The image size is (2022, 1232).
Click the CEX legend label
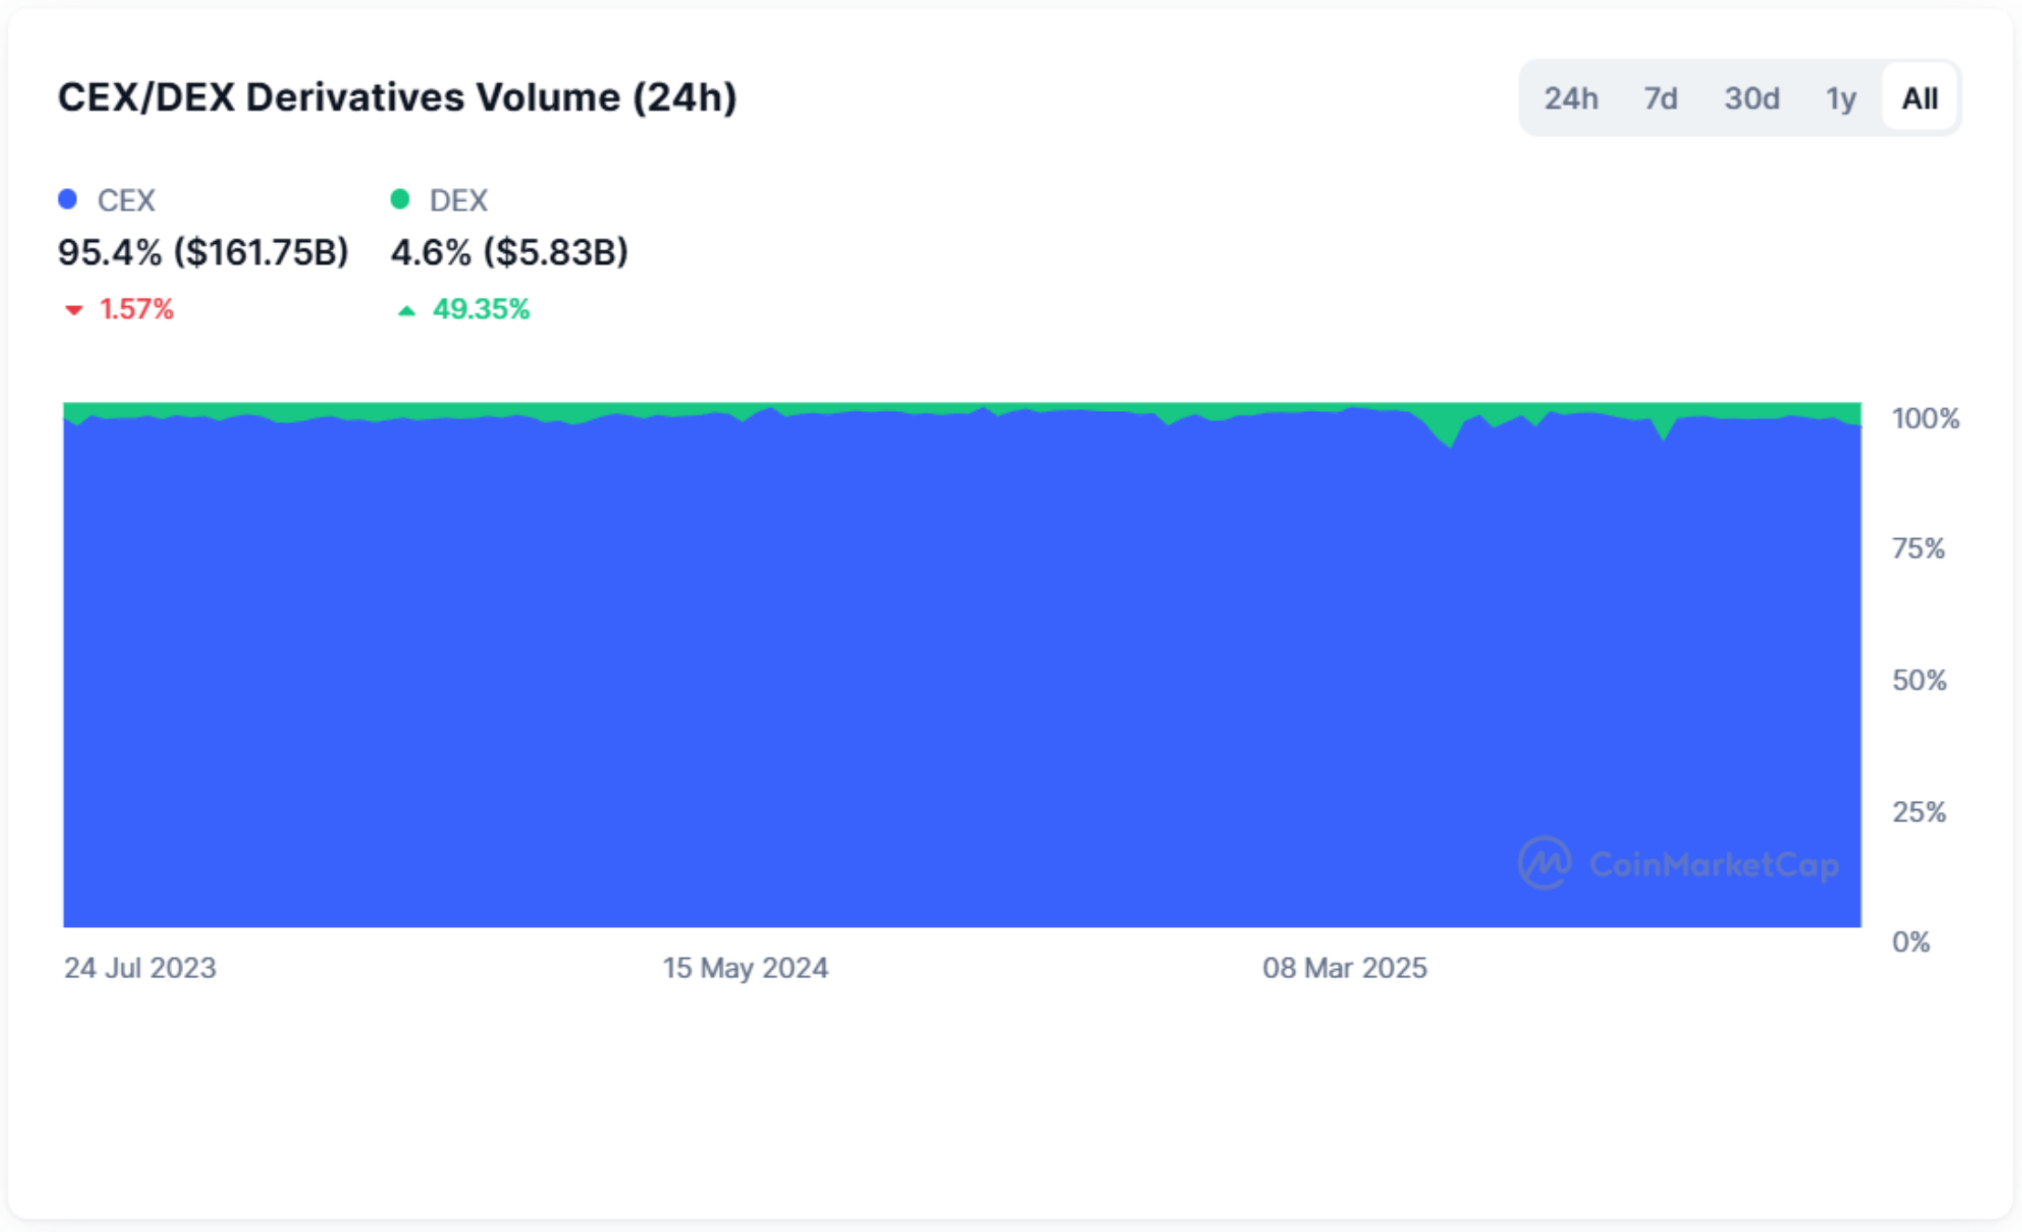126,200
